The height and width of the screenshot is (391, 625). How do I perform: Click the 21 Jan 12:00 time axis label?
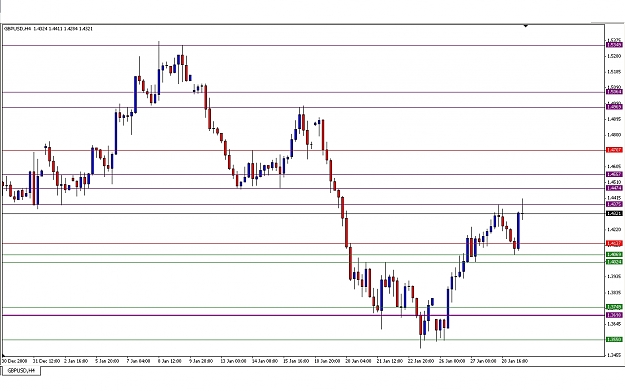click(x=389, y=361)
